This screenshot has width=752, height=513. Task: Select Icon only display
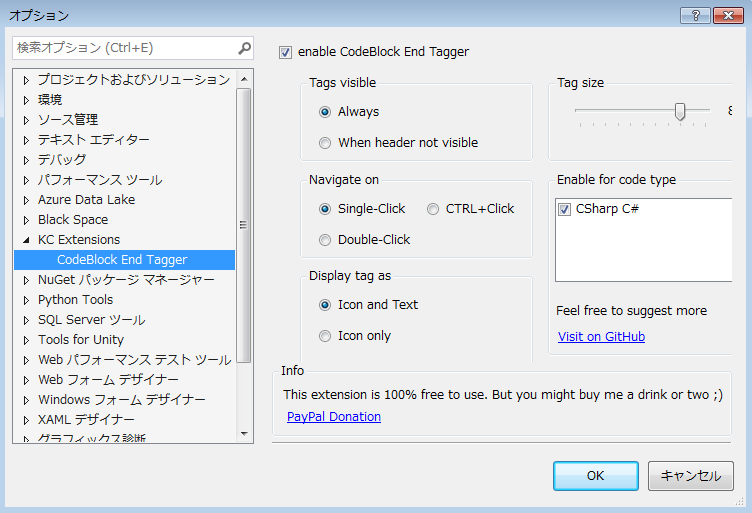325,336
